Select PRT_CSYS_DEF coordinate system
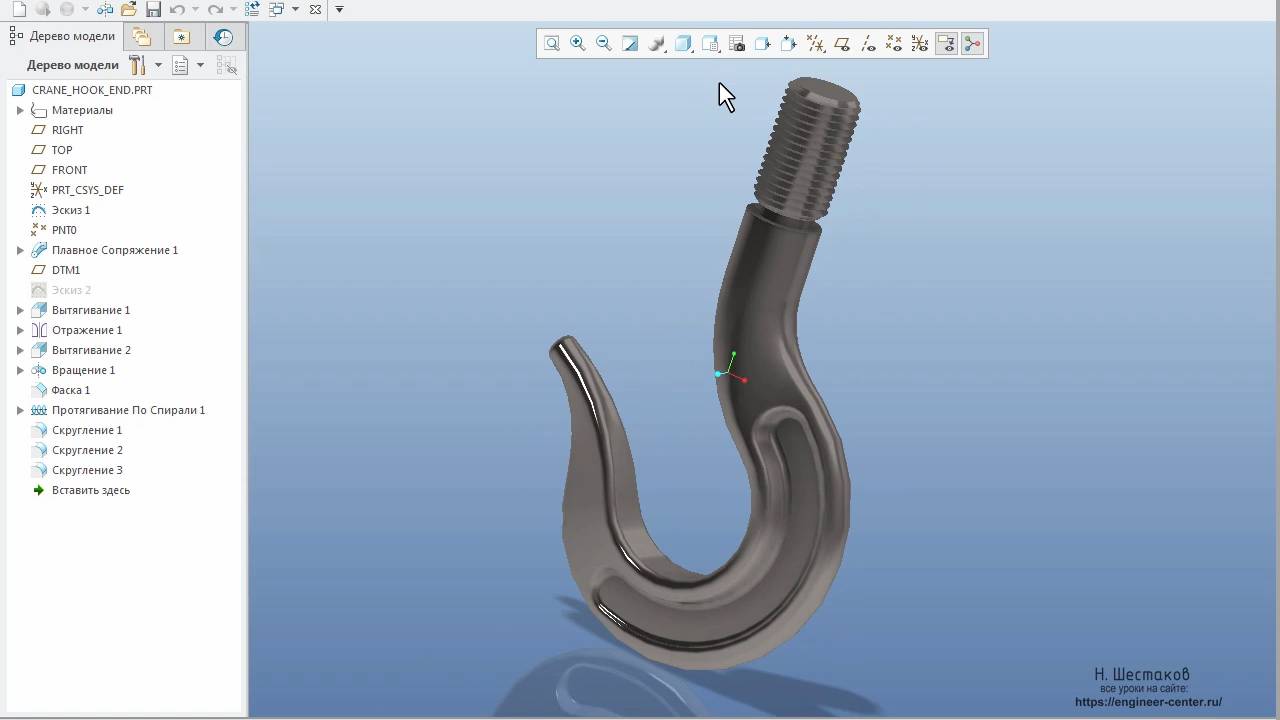Screen dimensions: 1280x720 click(x=88, y=190)
